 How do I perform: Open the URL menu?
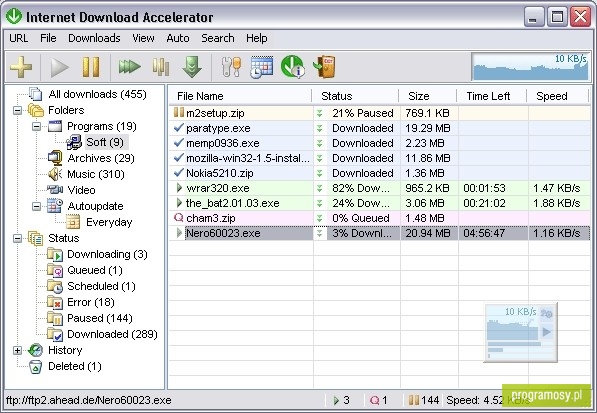19,38
